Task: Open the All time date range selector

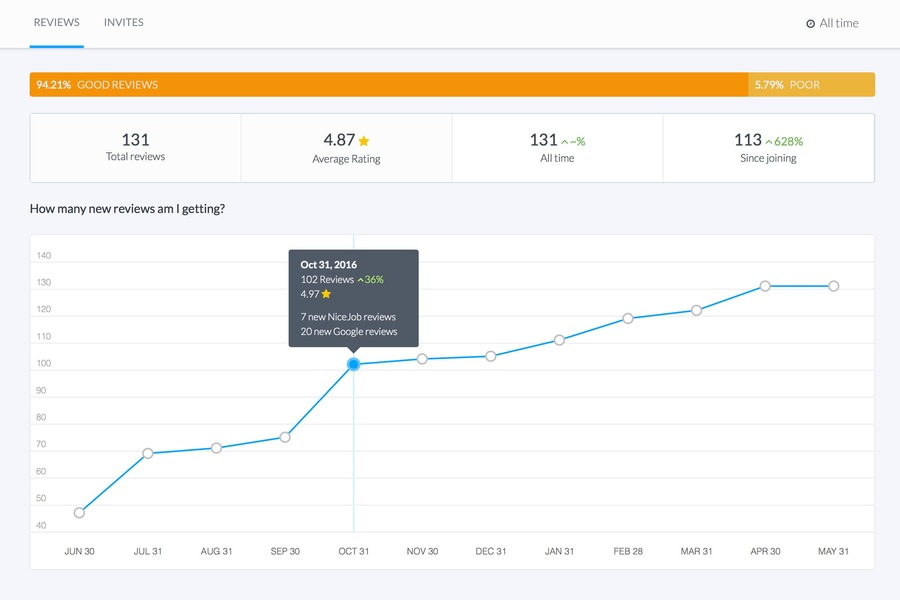Action: [832, 24]
